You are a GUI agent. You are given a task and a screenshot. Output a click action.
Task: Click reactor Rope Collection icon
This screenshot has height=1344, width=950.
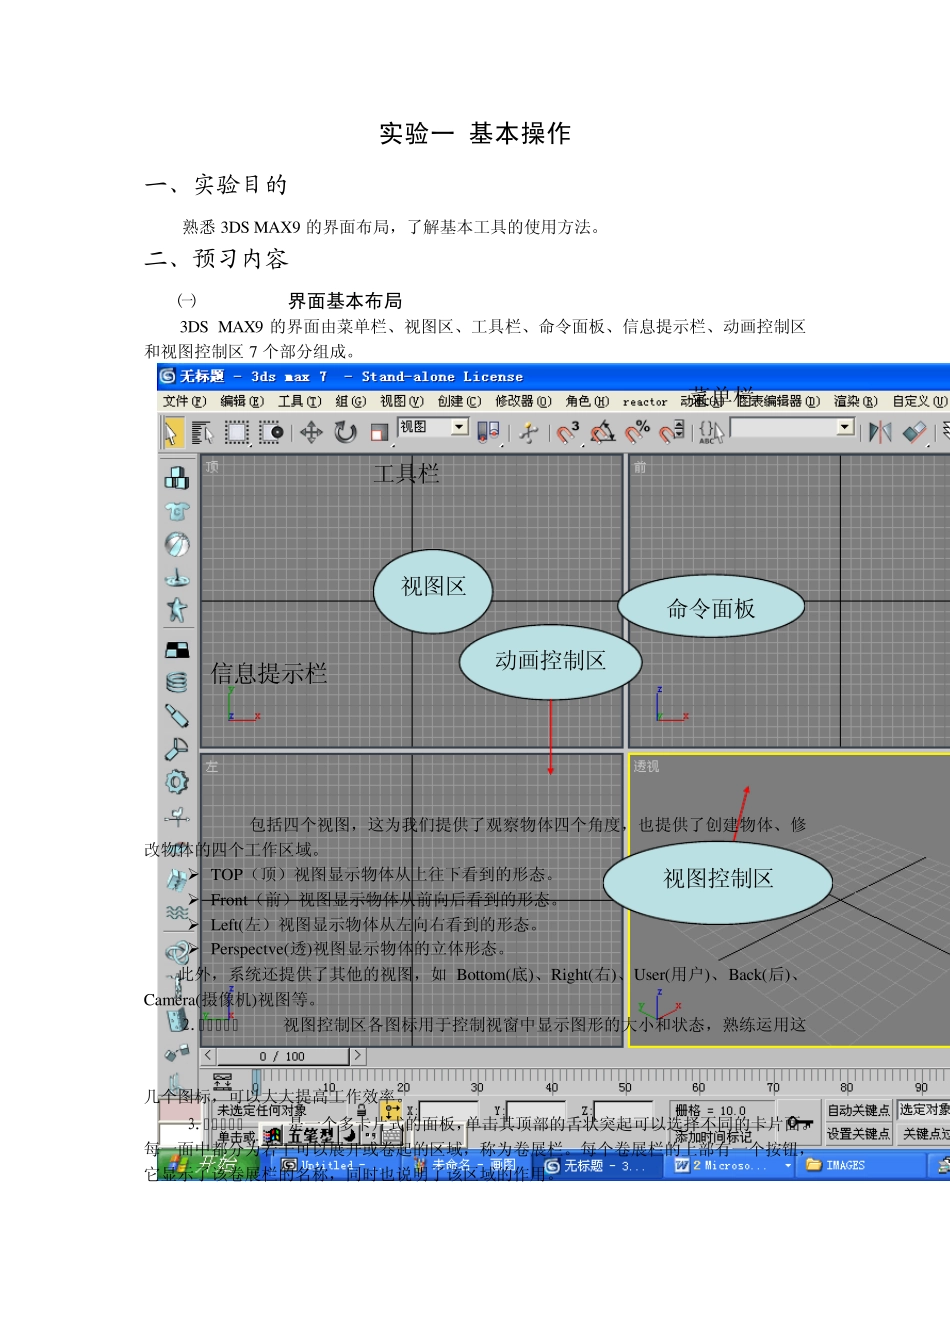[177, 577]
